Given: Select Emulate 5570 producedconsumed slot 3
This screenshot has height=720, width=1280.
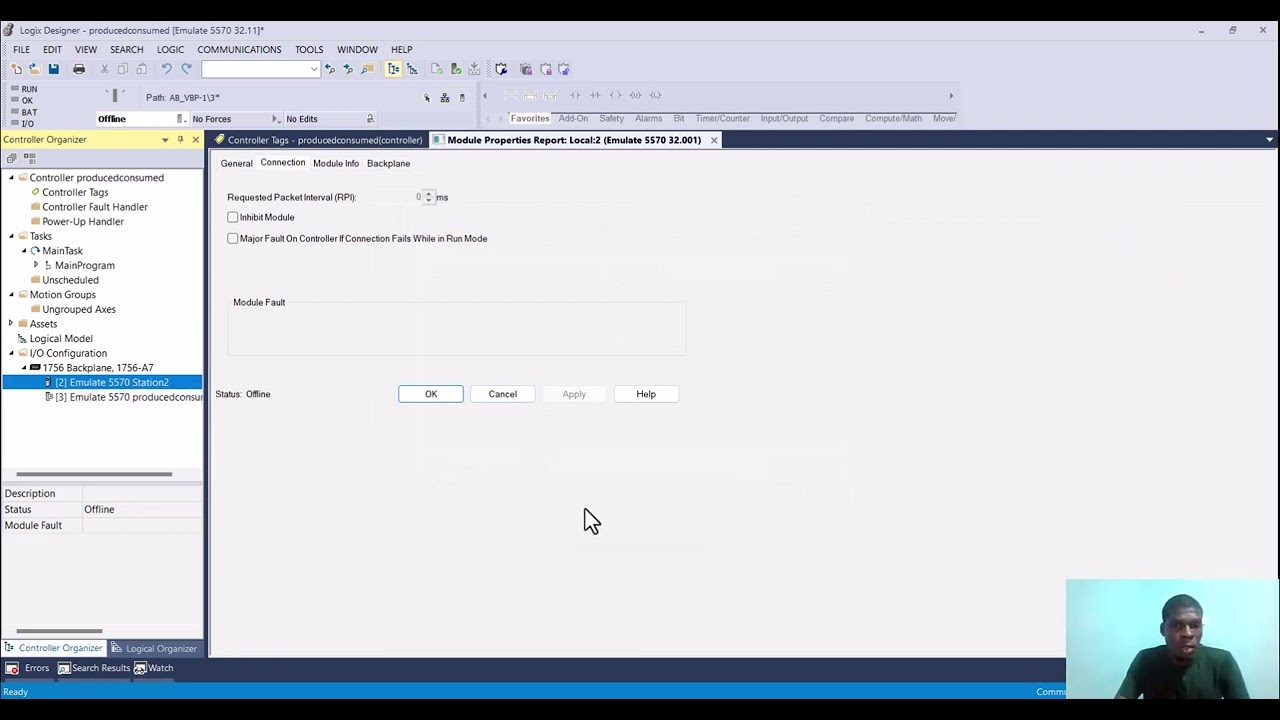Looking at the screenshot, I should click(124, 397).
